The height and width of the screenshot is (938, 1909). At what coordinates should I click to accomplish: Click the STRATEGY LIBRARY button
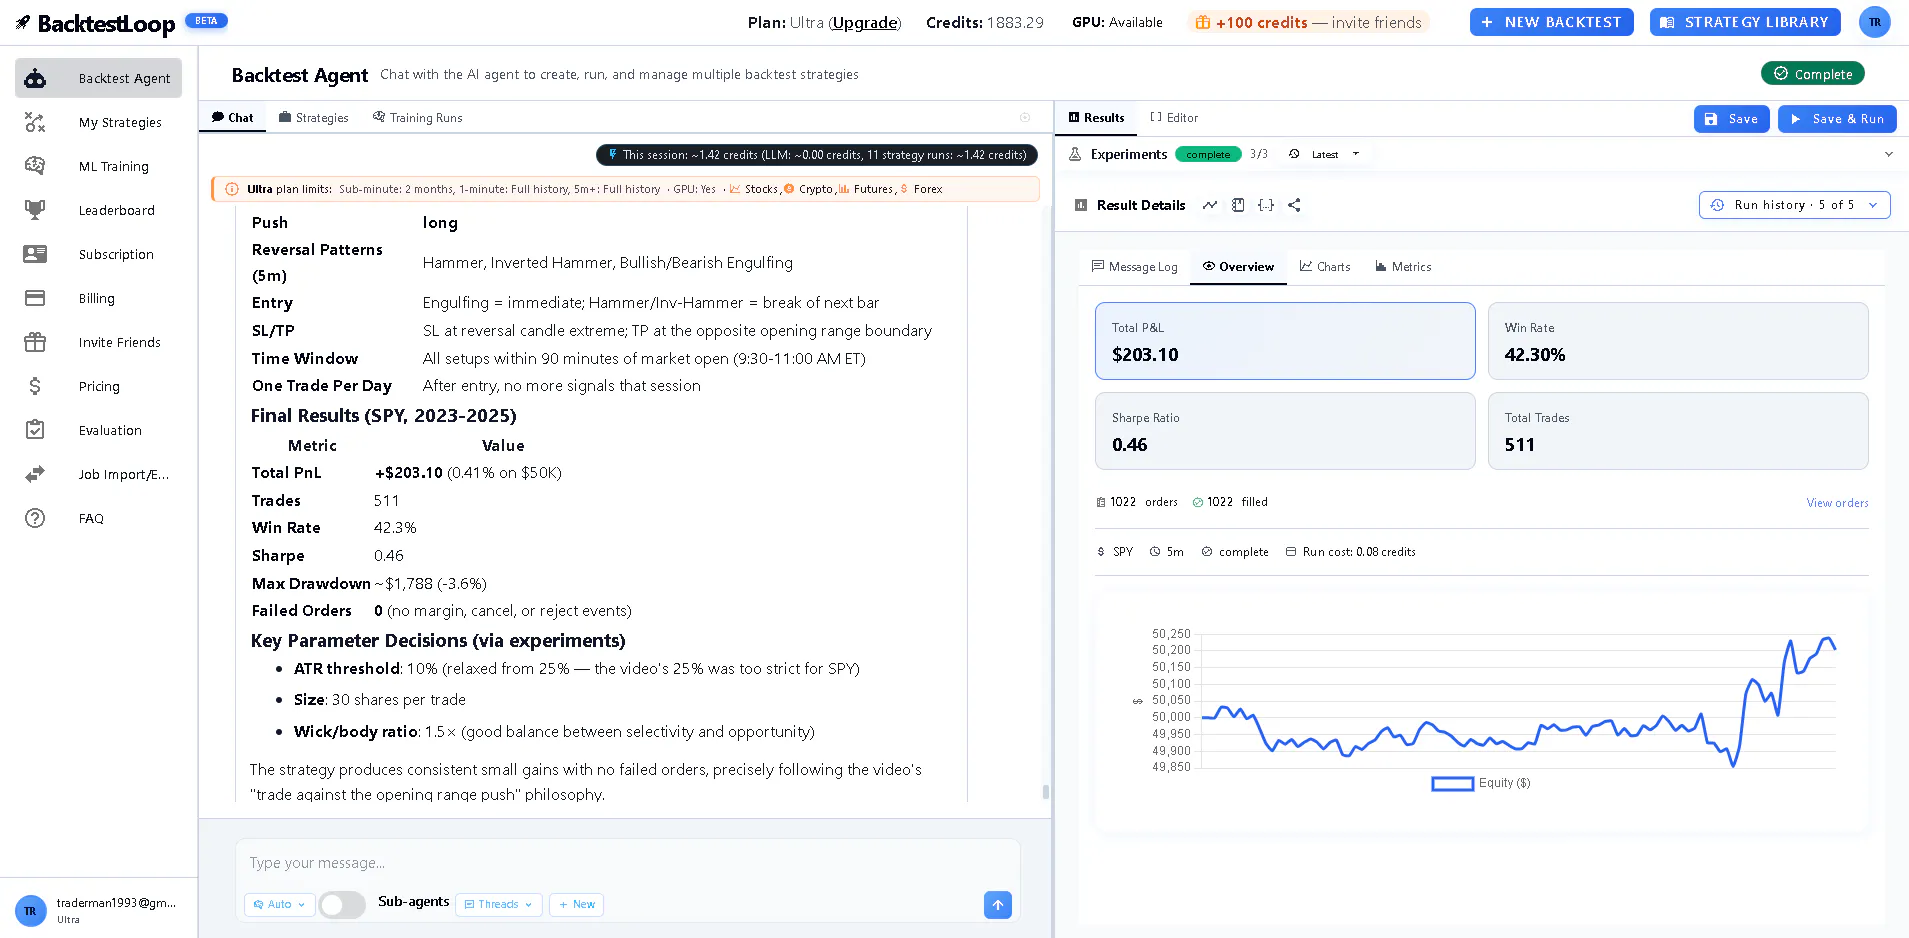(x=1745, y=22)
